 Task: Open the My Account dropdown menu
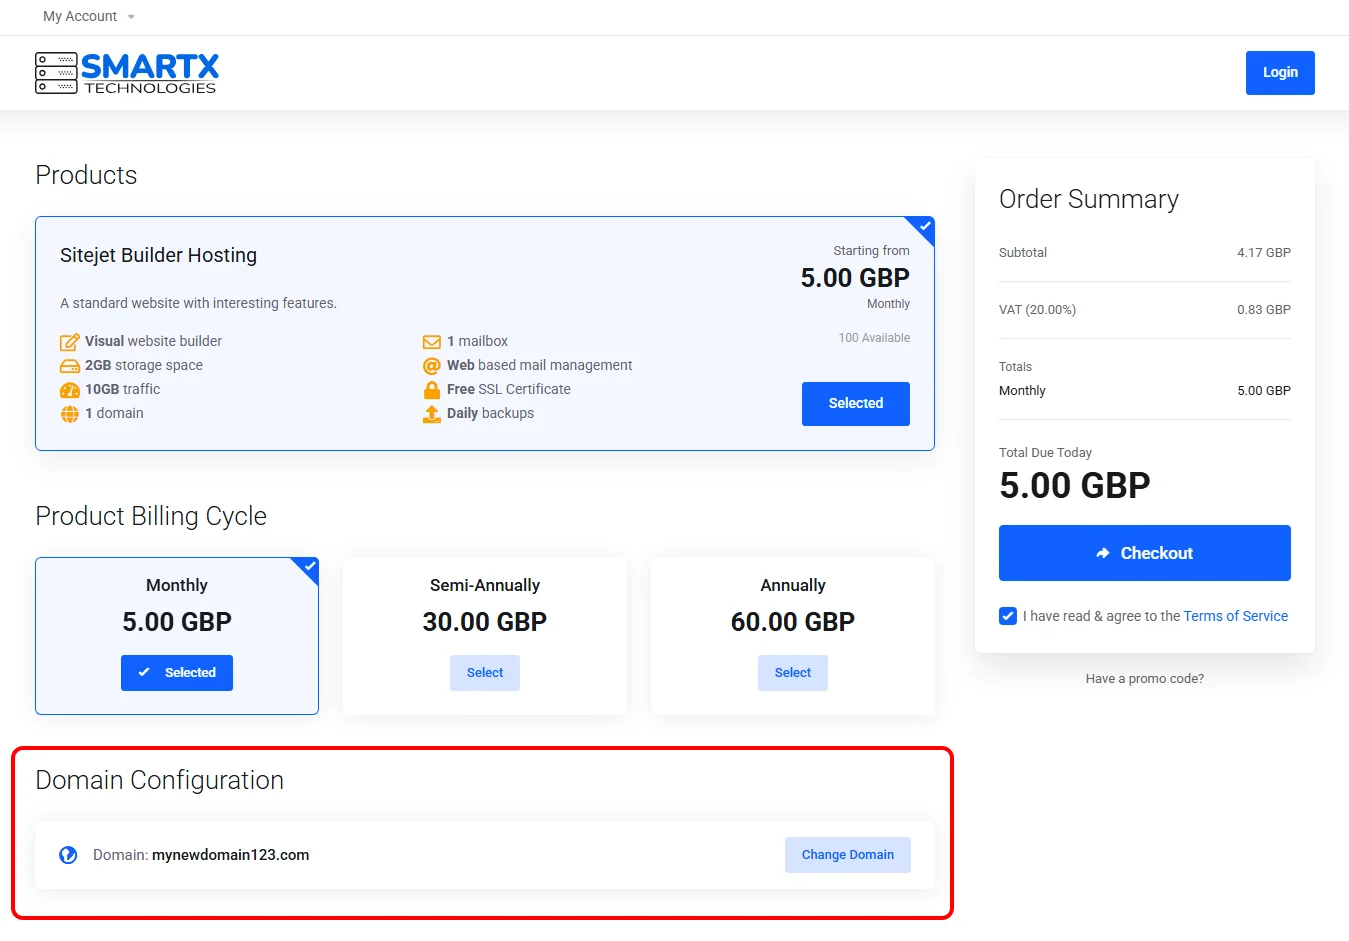[88, 17]
